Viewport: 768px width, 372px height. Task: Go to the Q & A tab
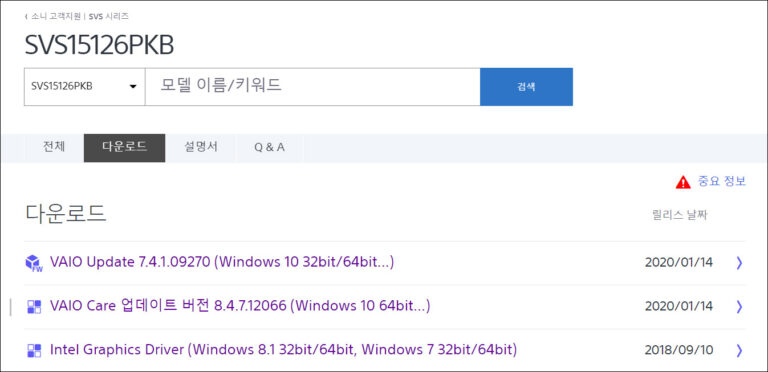pyautogui.click(x=269, y=147)
